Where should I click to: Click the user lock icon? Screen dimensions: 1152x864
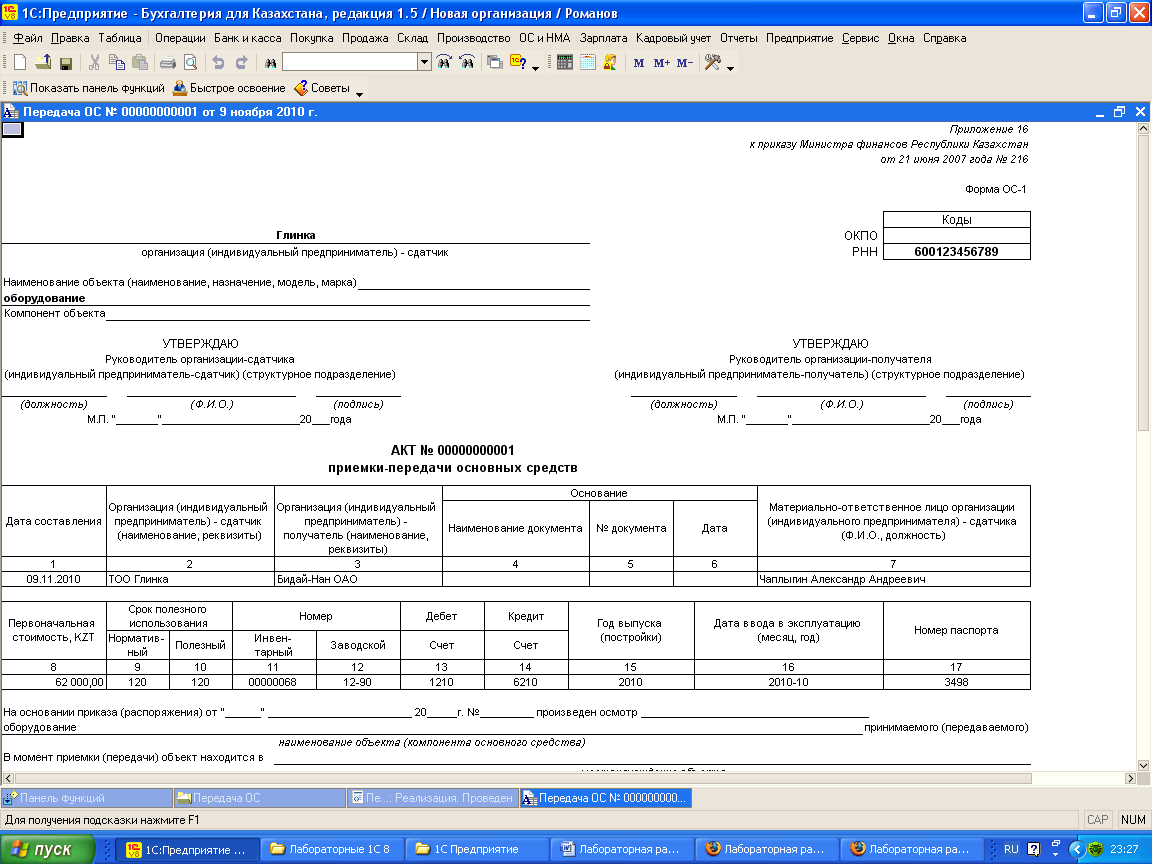pos(610,63)
